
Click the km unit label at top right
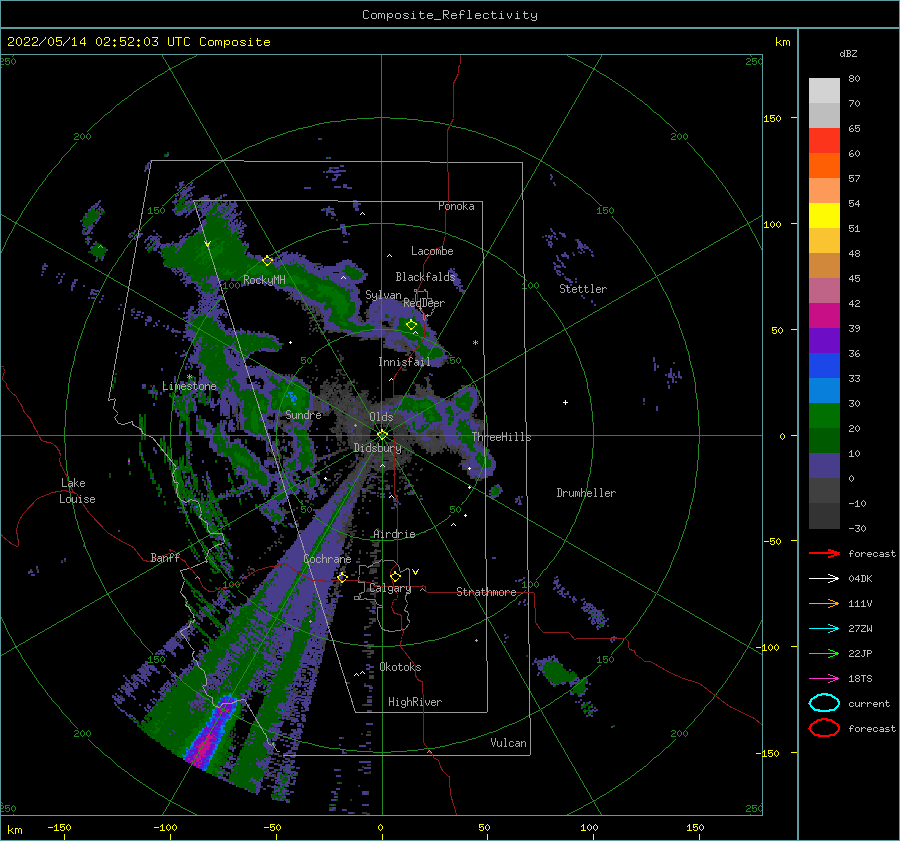(782, 42)
